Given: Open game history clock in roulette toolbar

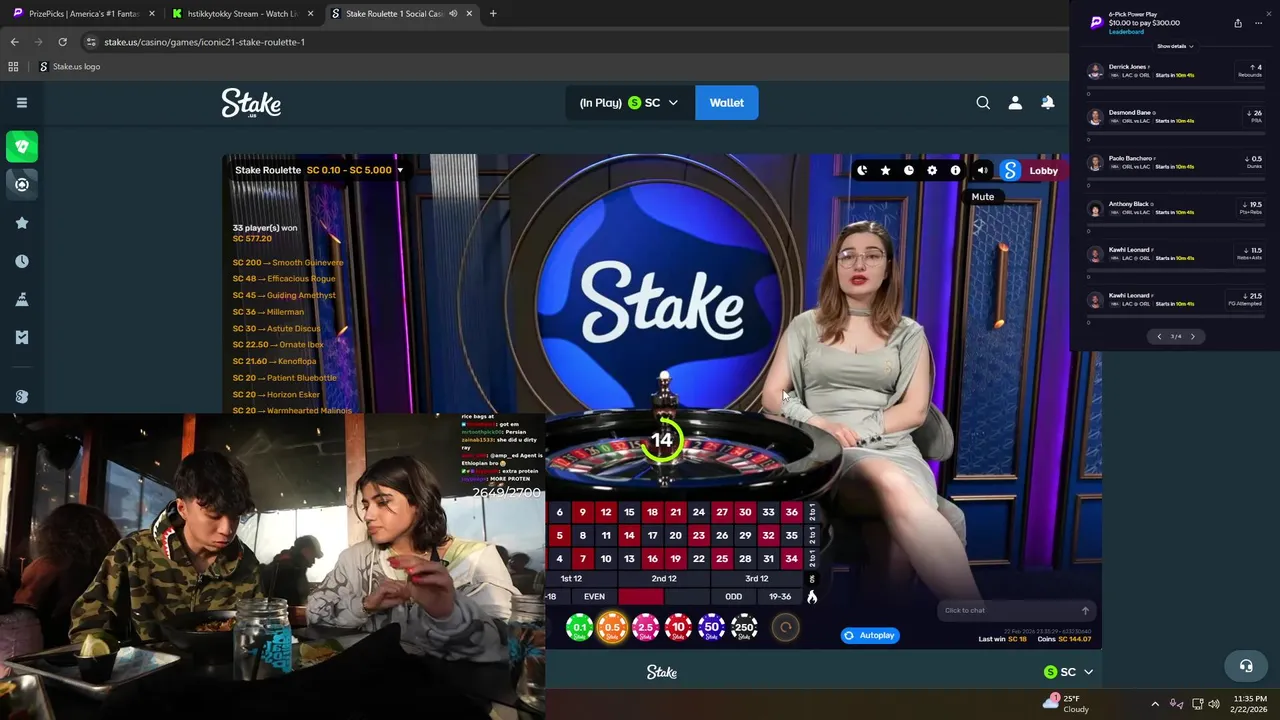Looking at the screenshot, I should [909, 170].
